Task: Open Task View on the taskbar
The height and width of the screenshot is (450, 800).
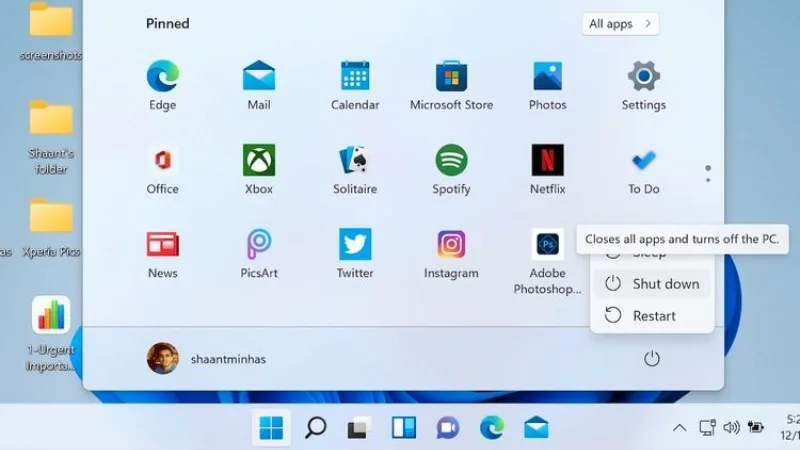Action: (359, 428)
